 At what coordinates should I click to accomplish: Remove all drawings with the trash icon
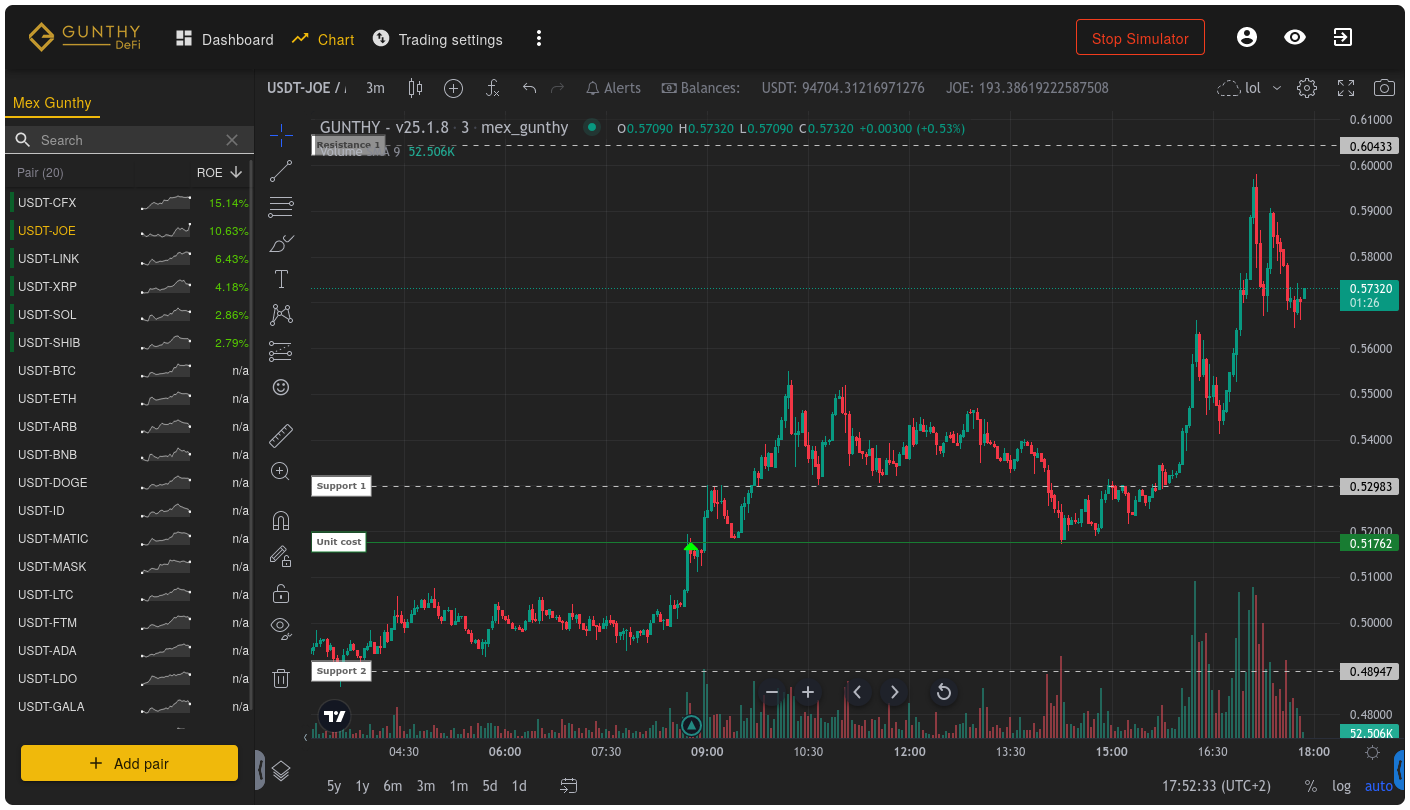coord(281,678)
